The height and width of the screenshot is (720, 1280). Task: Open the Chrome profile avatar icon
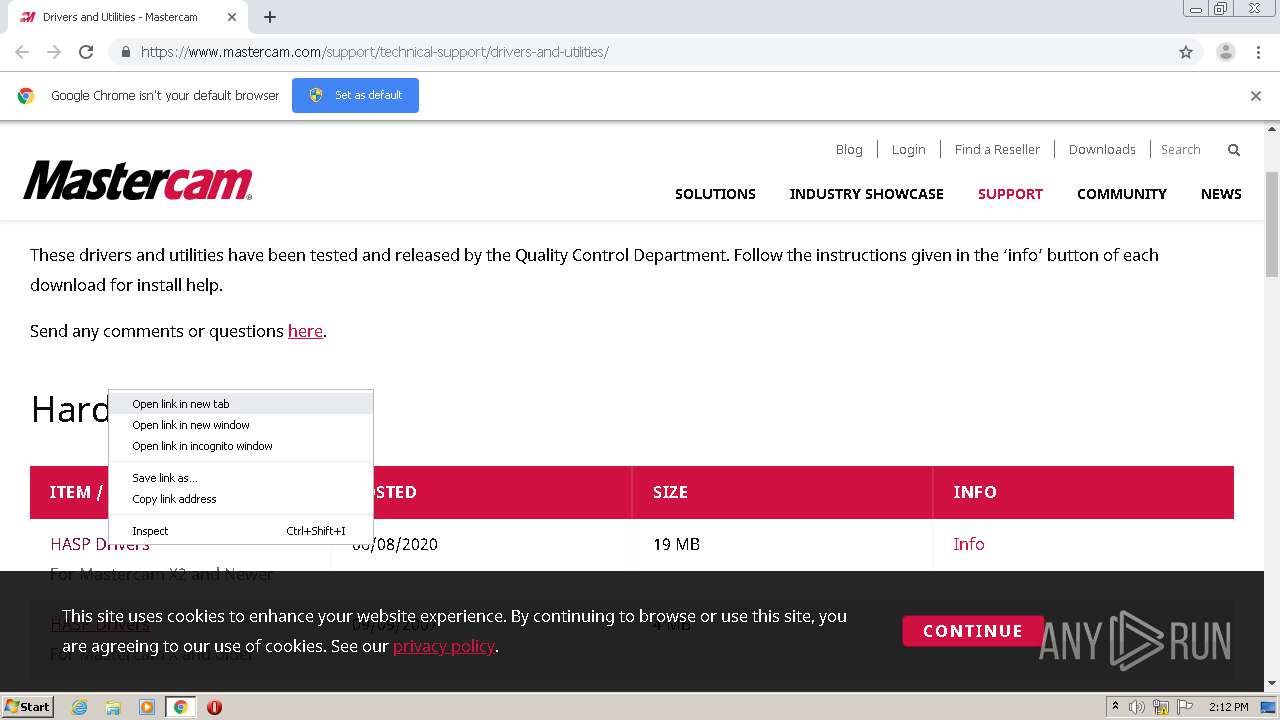[x=1226, y=52]
